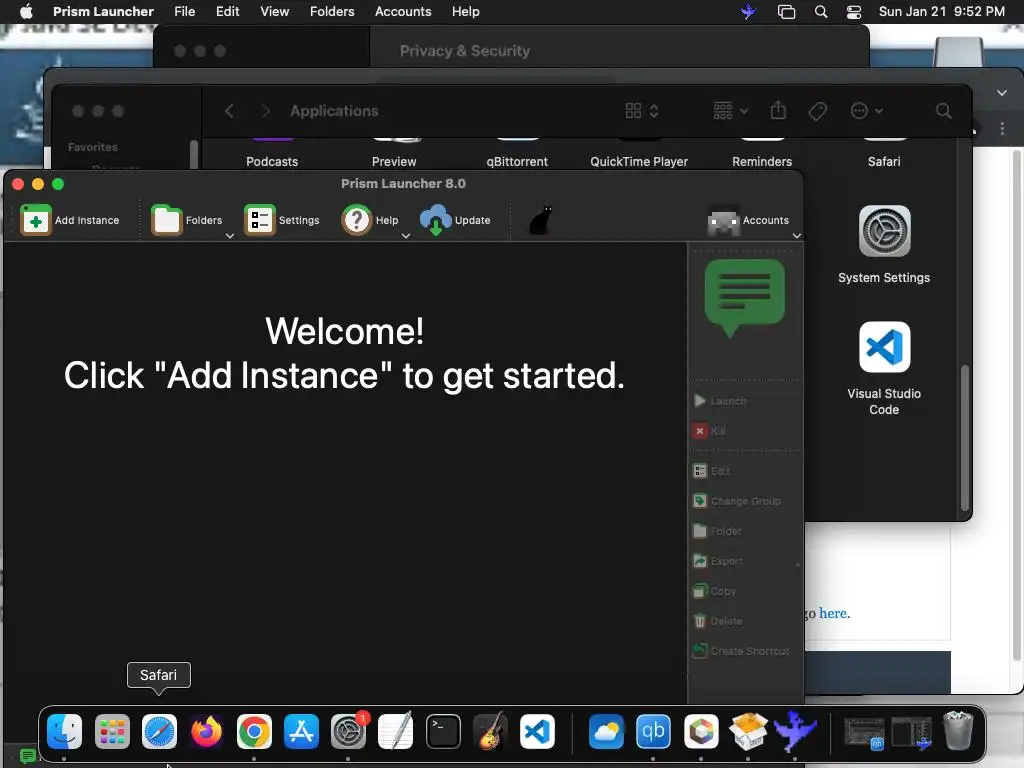This screenshot has height=768, width=1024.
Task: Open Firefox from the Dock
Action: 206,731
